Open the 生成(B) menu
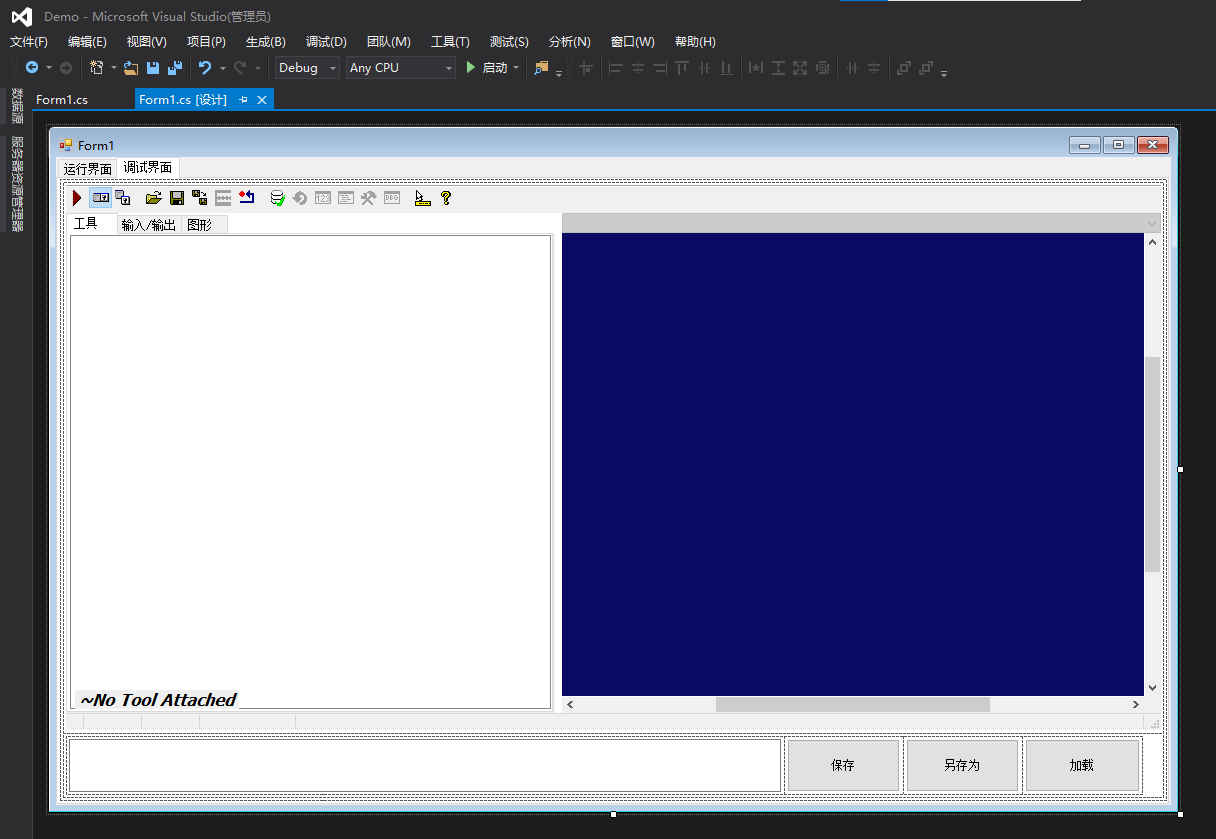 266,42
